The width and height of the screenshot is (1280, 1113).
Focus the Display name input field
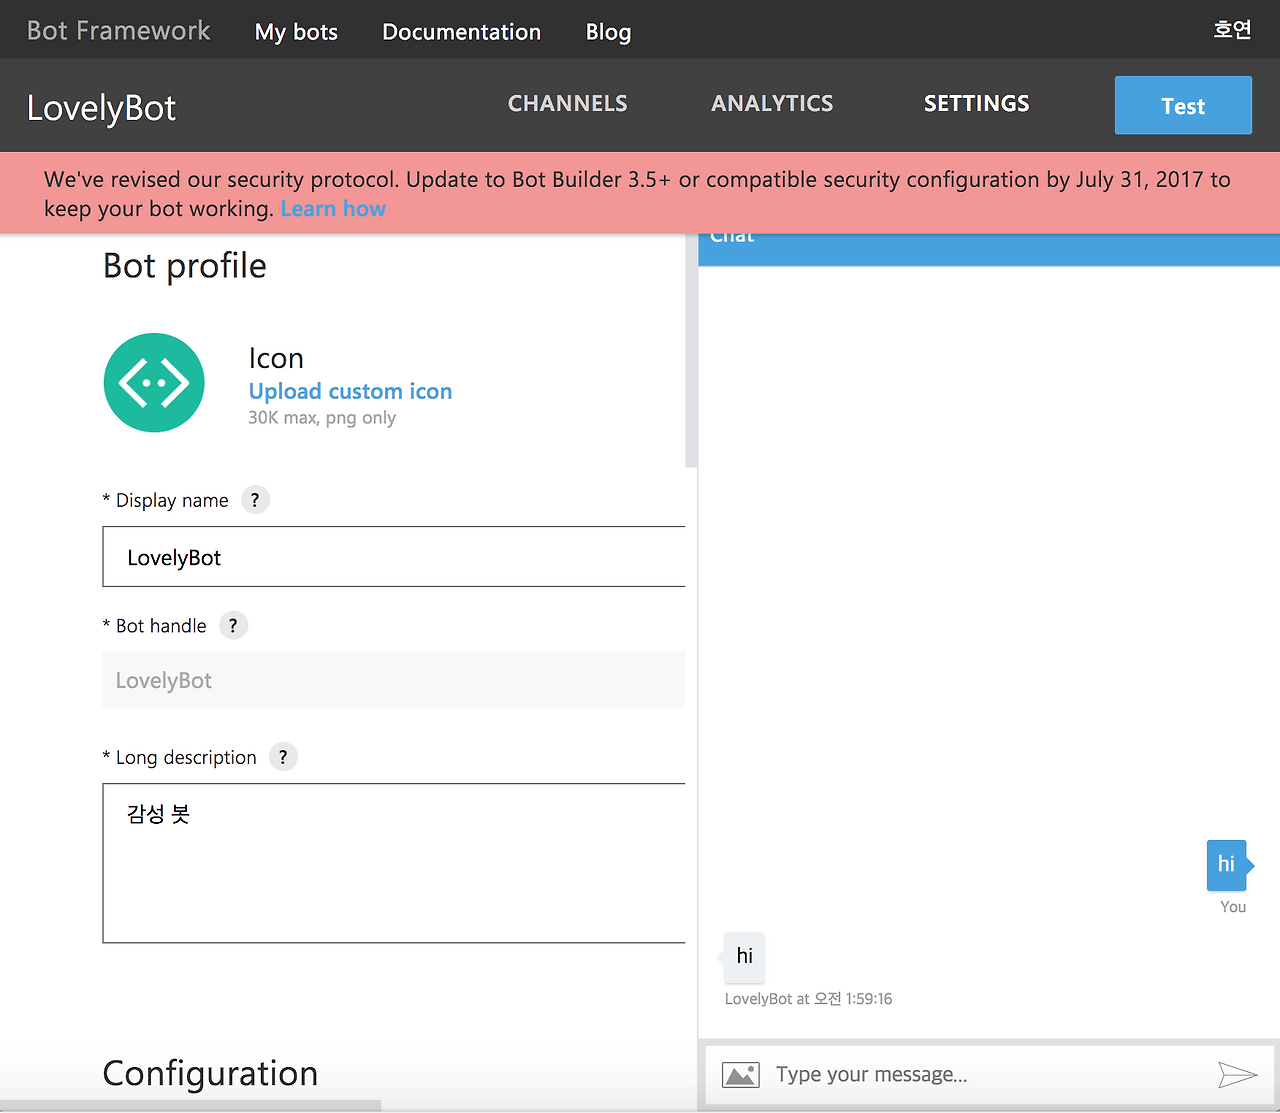point(394,557)
